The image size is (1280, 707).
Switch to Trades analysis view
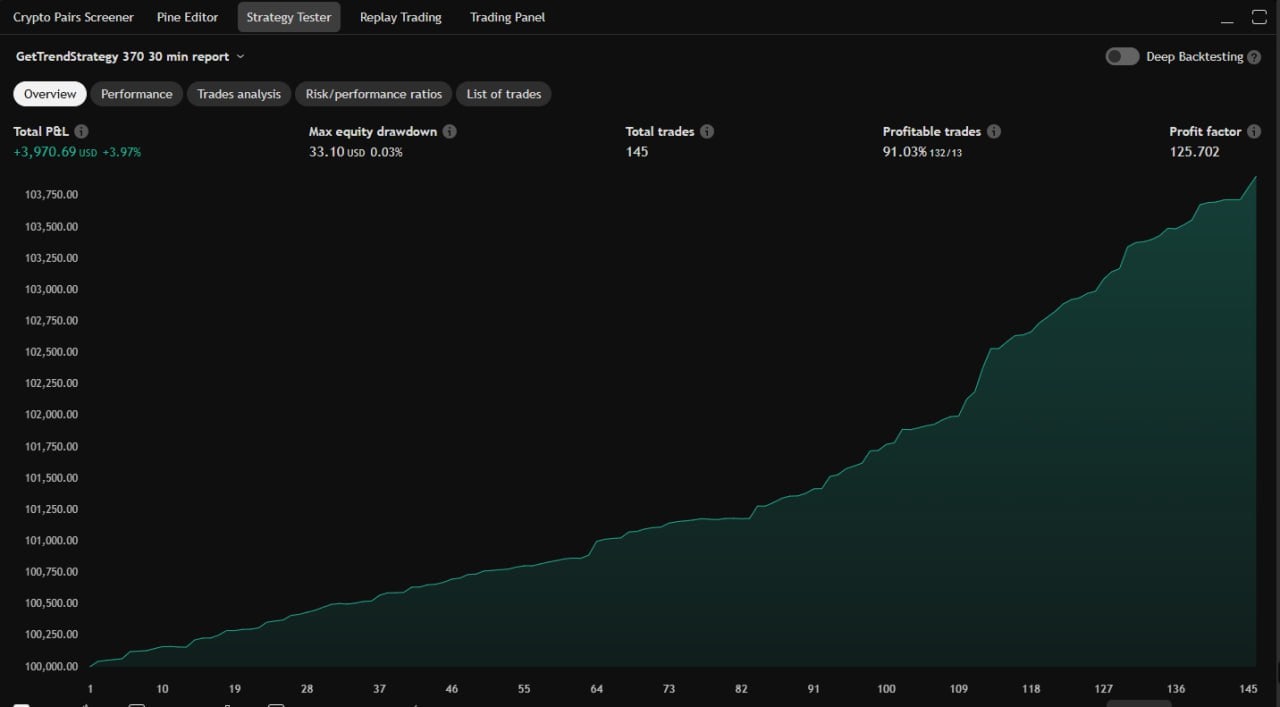coord(238,93)
